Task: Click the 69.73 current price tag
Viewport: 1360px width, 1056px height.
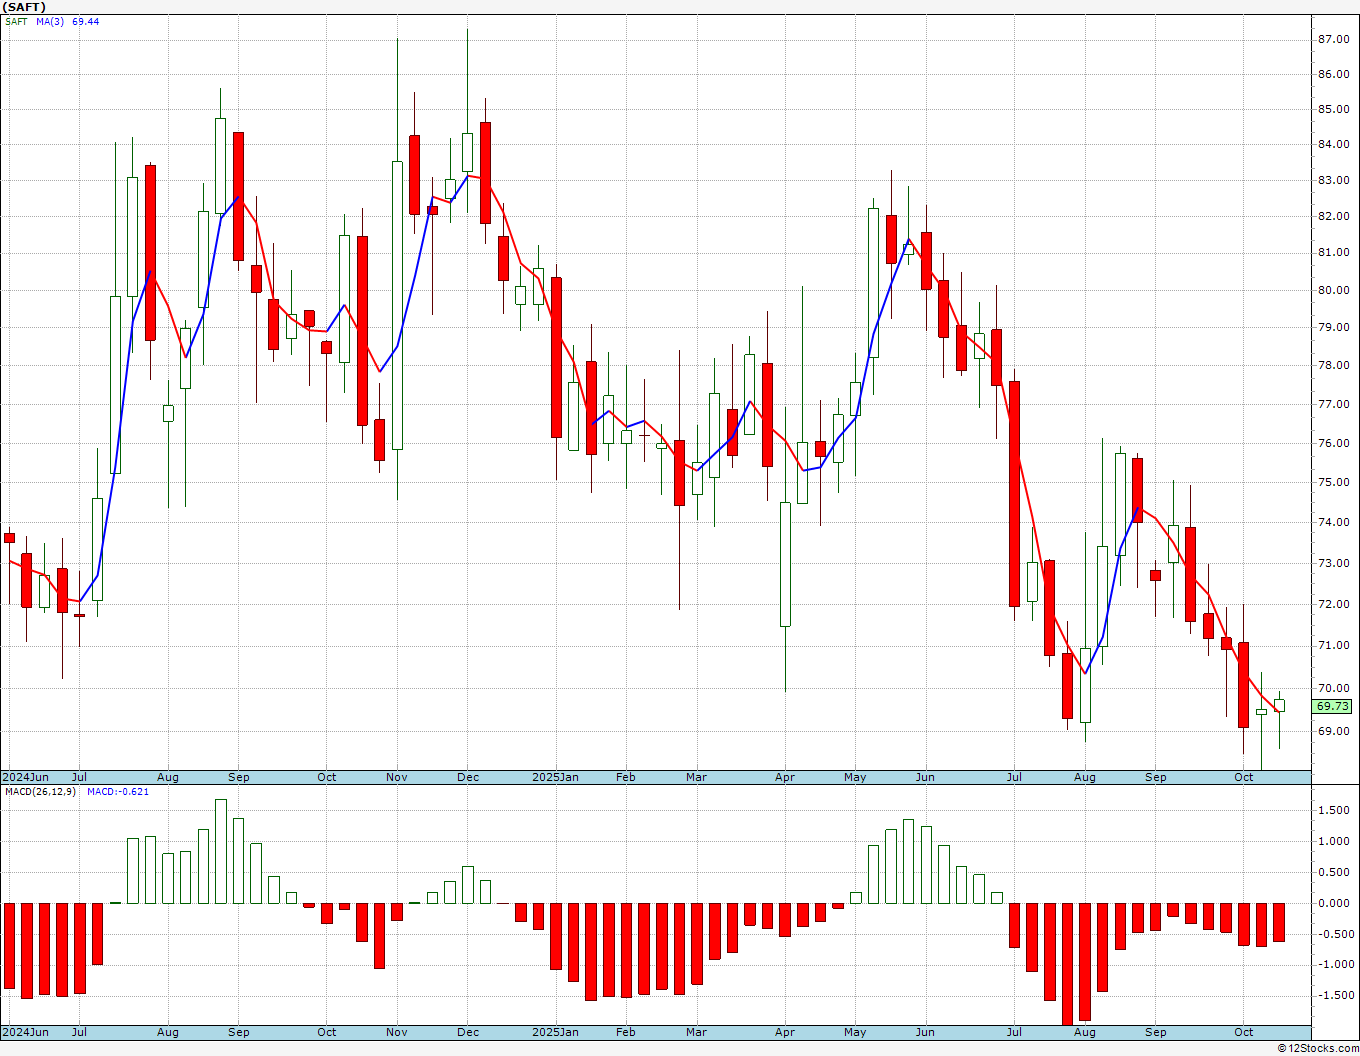Action: click(x=1332, y=706)
